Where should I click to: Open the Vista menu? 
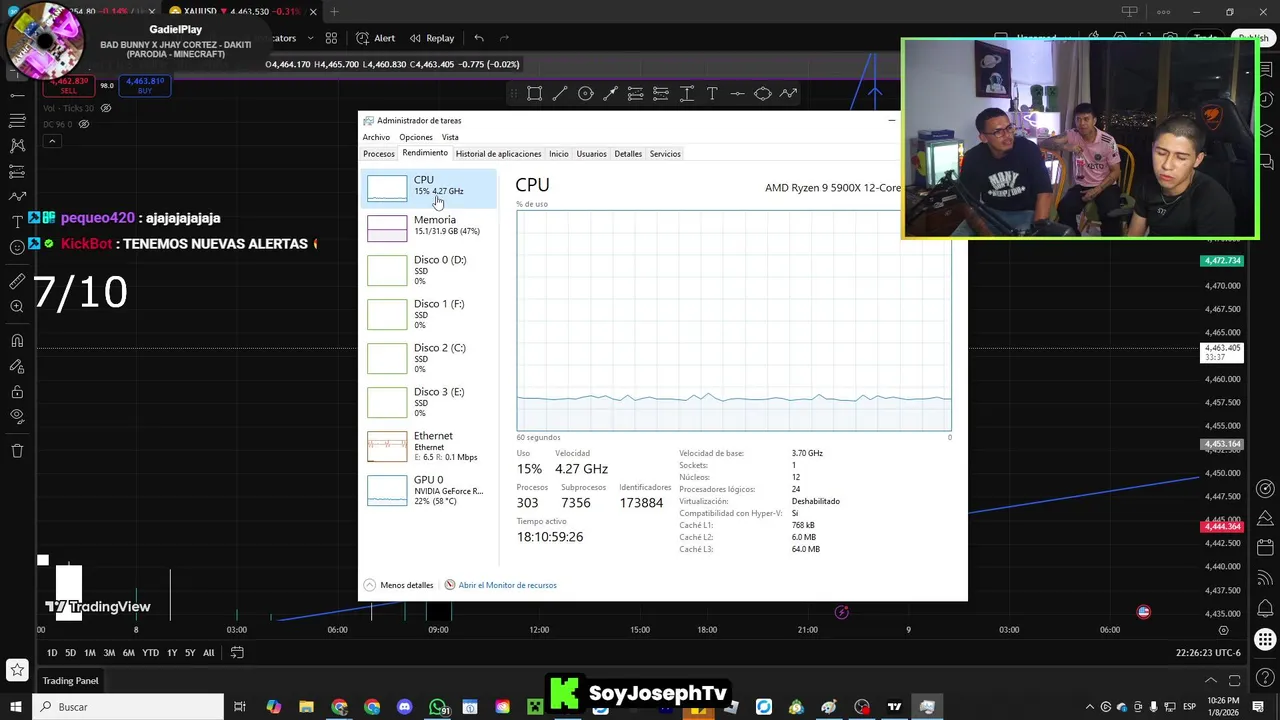[x=450, y=137]
